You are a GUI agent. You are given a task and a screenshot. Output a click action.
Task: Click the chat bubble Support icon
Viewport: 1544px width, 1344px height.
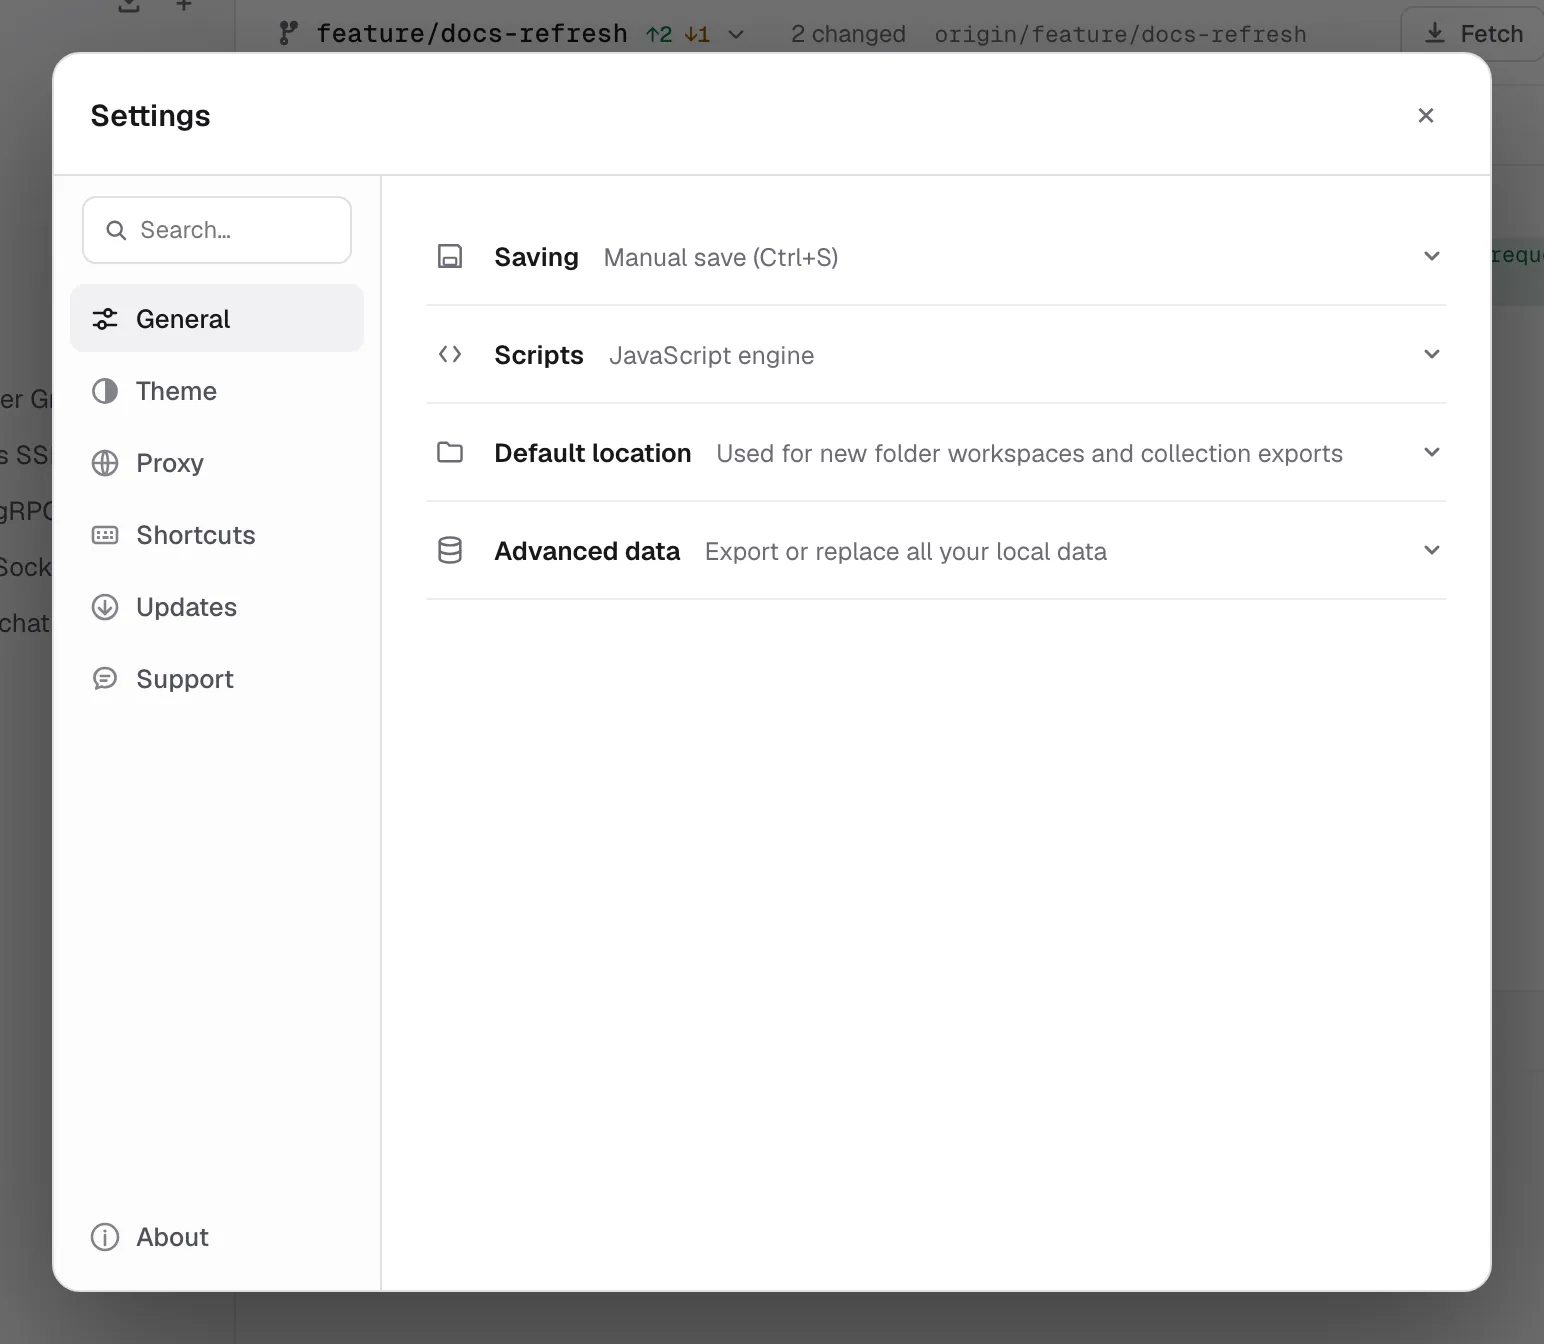pos(105,679)
